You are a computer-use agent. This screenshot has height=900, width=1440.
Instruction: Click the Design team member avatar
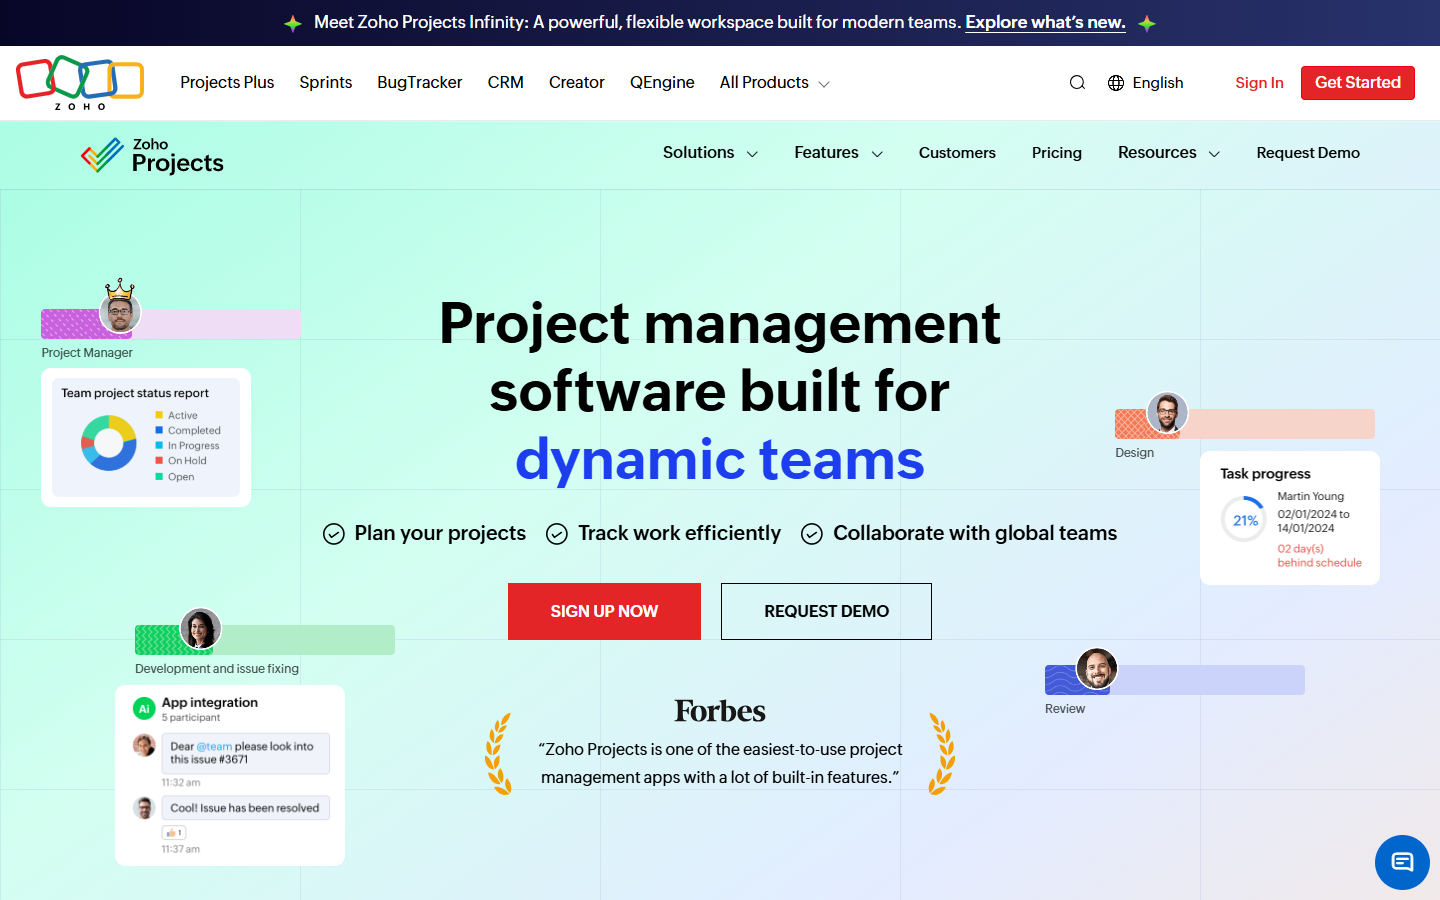1167,412
